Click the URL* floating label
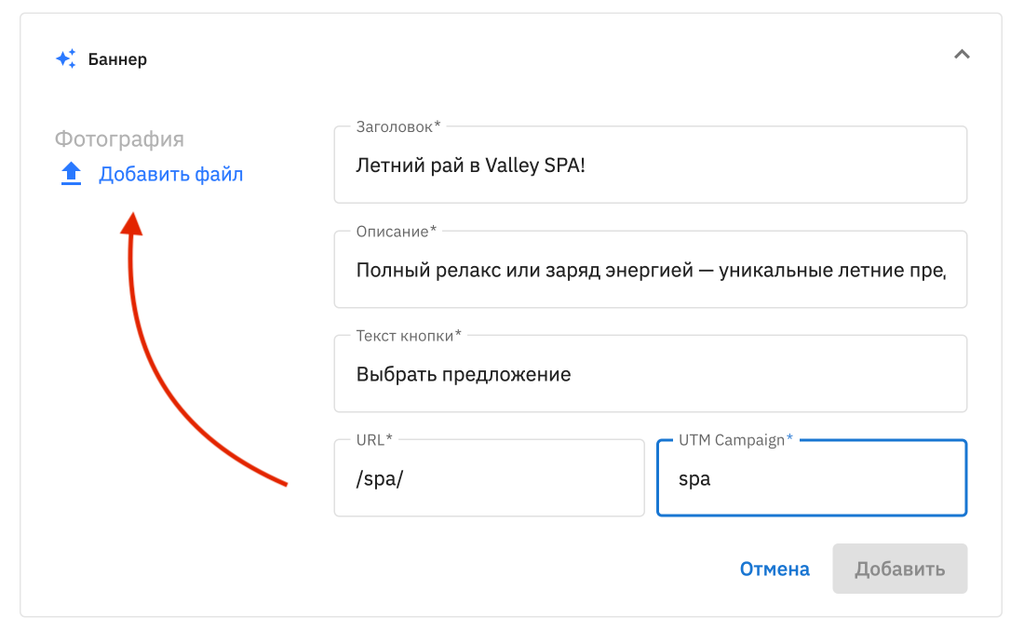This screenshot has width=1024, height=628. 375,440
